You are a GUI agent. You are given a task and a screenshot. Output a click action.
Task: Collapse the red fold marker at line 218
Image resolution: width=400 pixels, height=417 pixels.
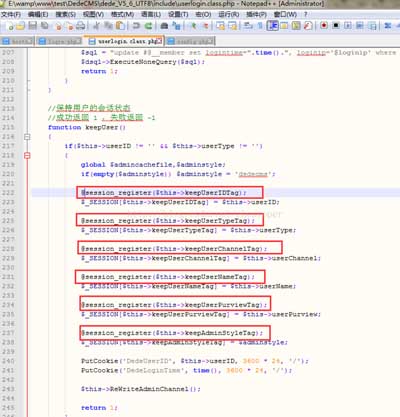click(27, 155)
